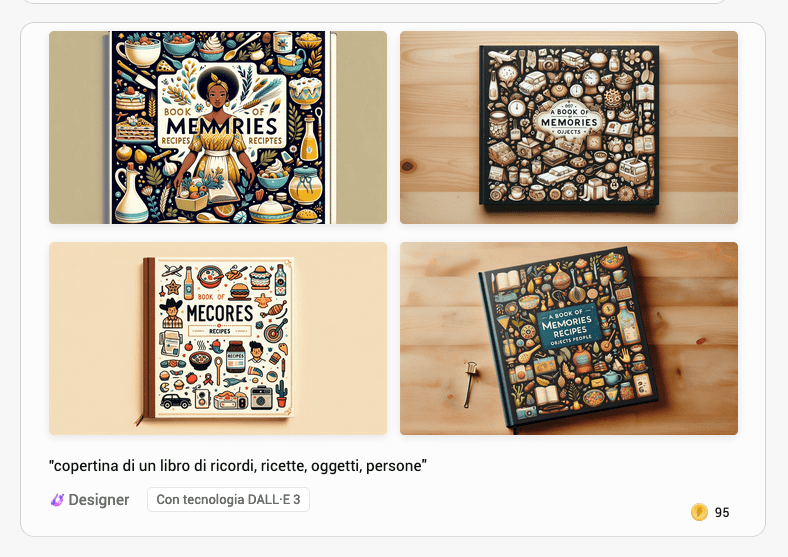Click the wood knot on the pine table
Screen dimensions: 788x557
coord(408,165)
